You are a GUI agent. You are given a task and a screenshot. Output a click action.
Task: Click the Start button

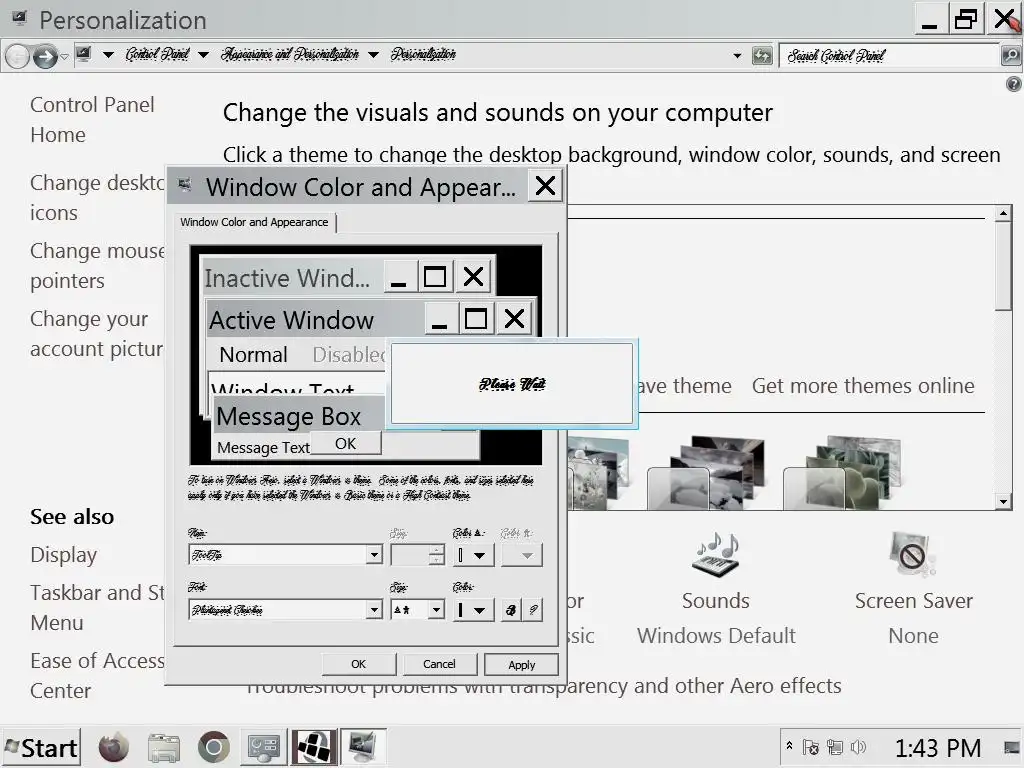tap(40, 748)
